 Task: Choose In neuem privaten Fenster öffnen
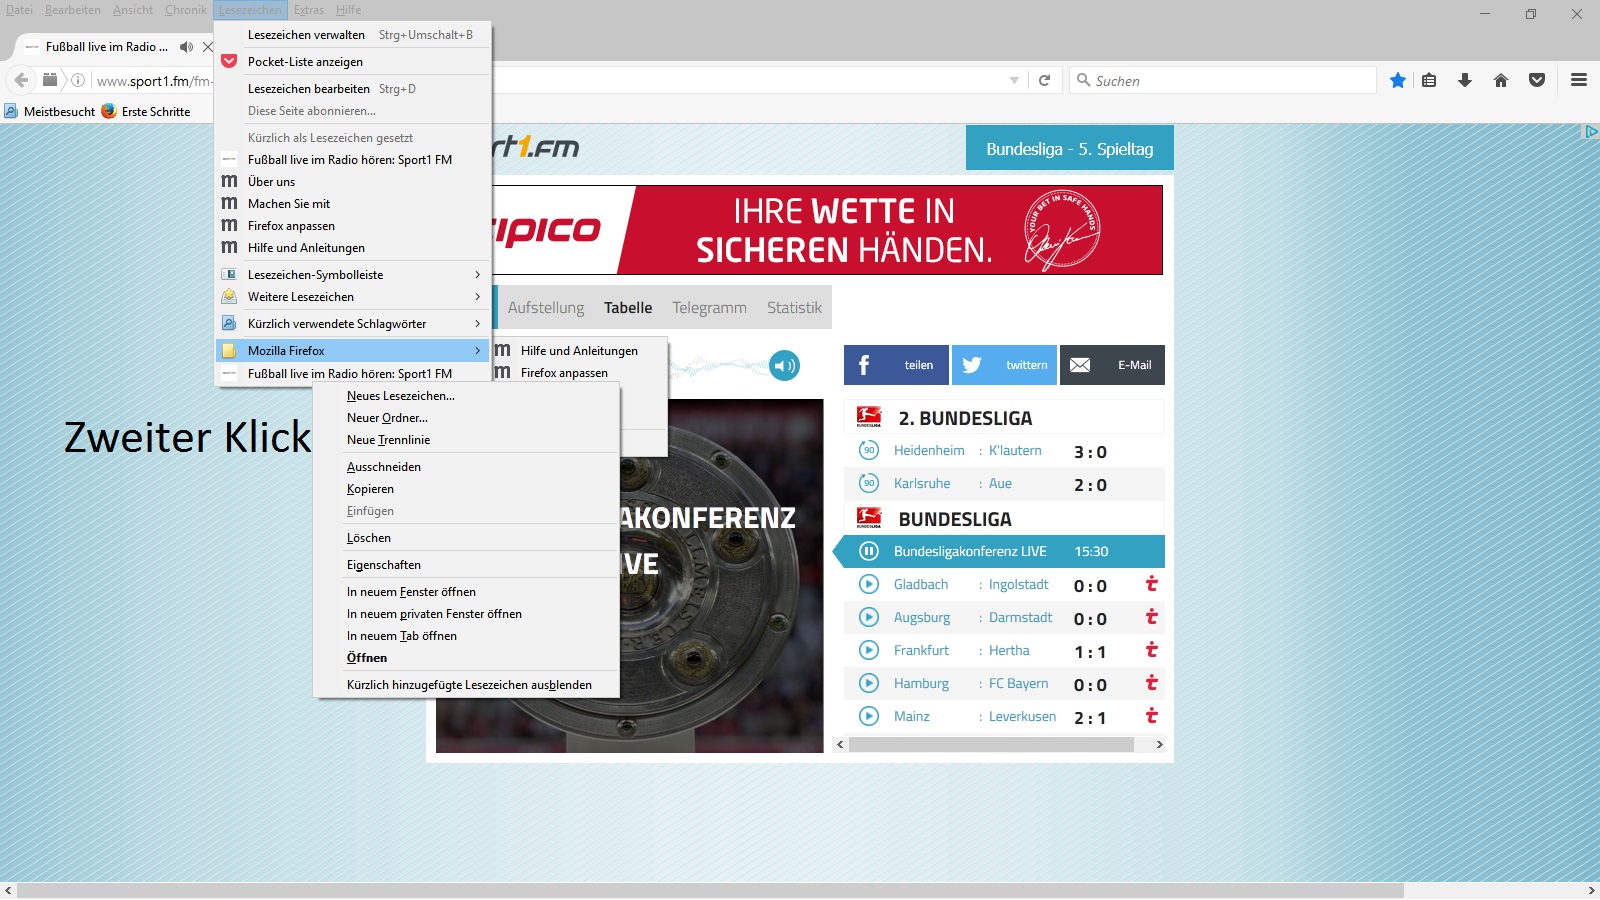(466, 614)
